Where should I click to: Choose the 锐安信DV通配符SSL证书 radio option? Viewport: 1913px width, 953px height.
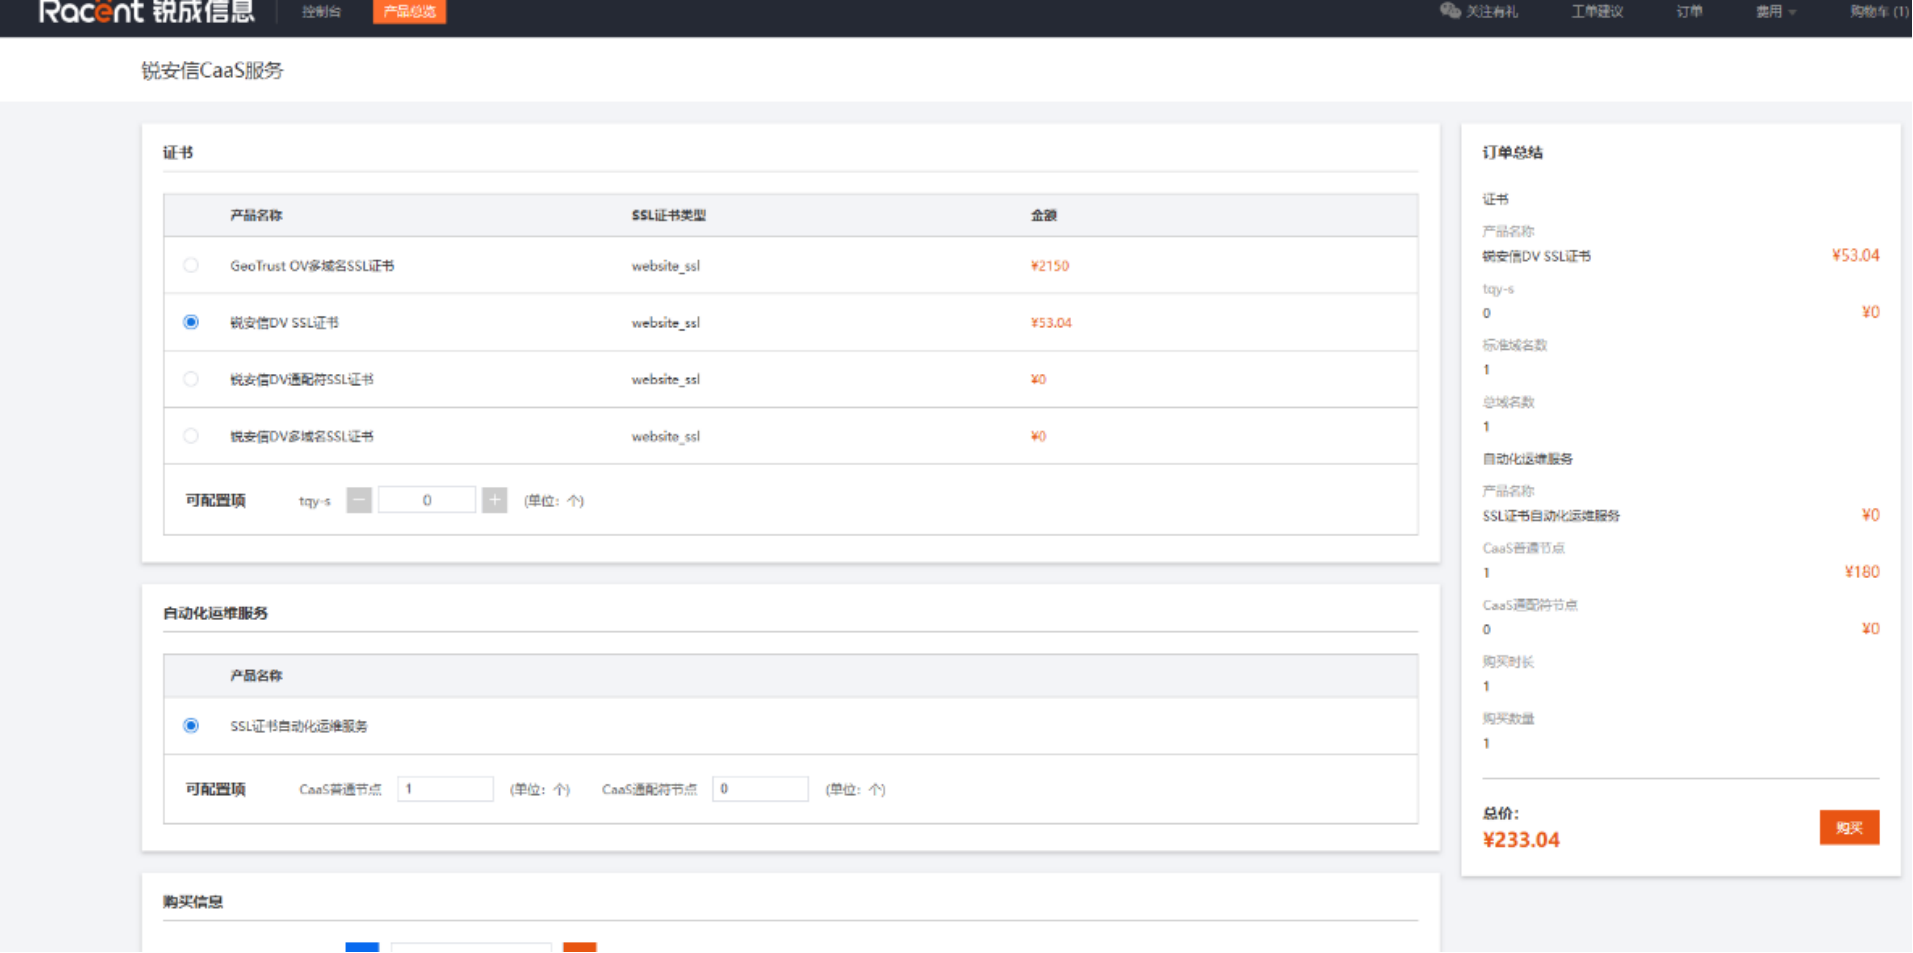point(191,379)
